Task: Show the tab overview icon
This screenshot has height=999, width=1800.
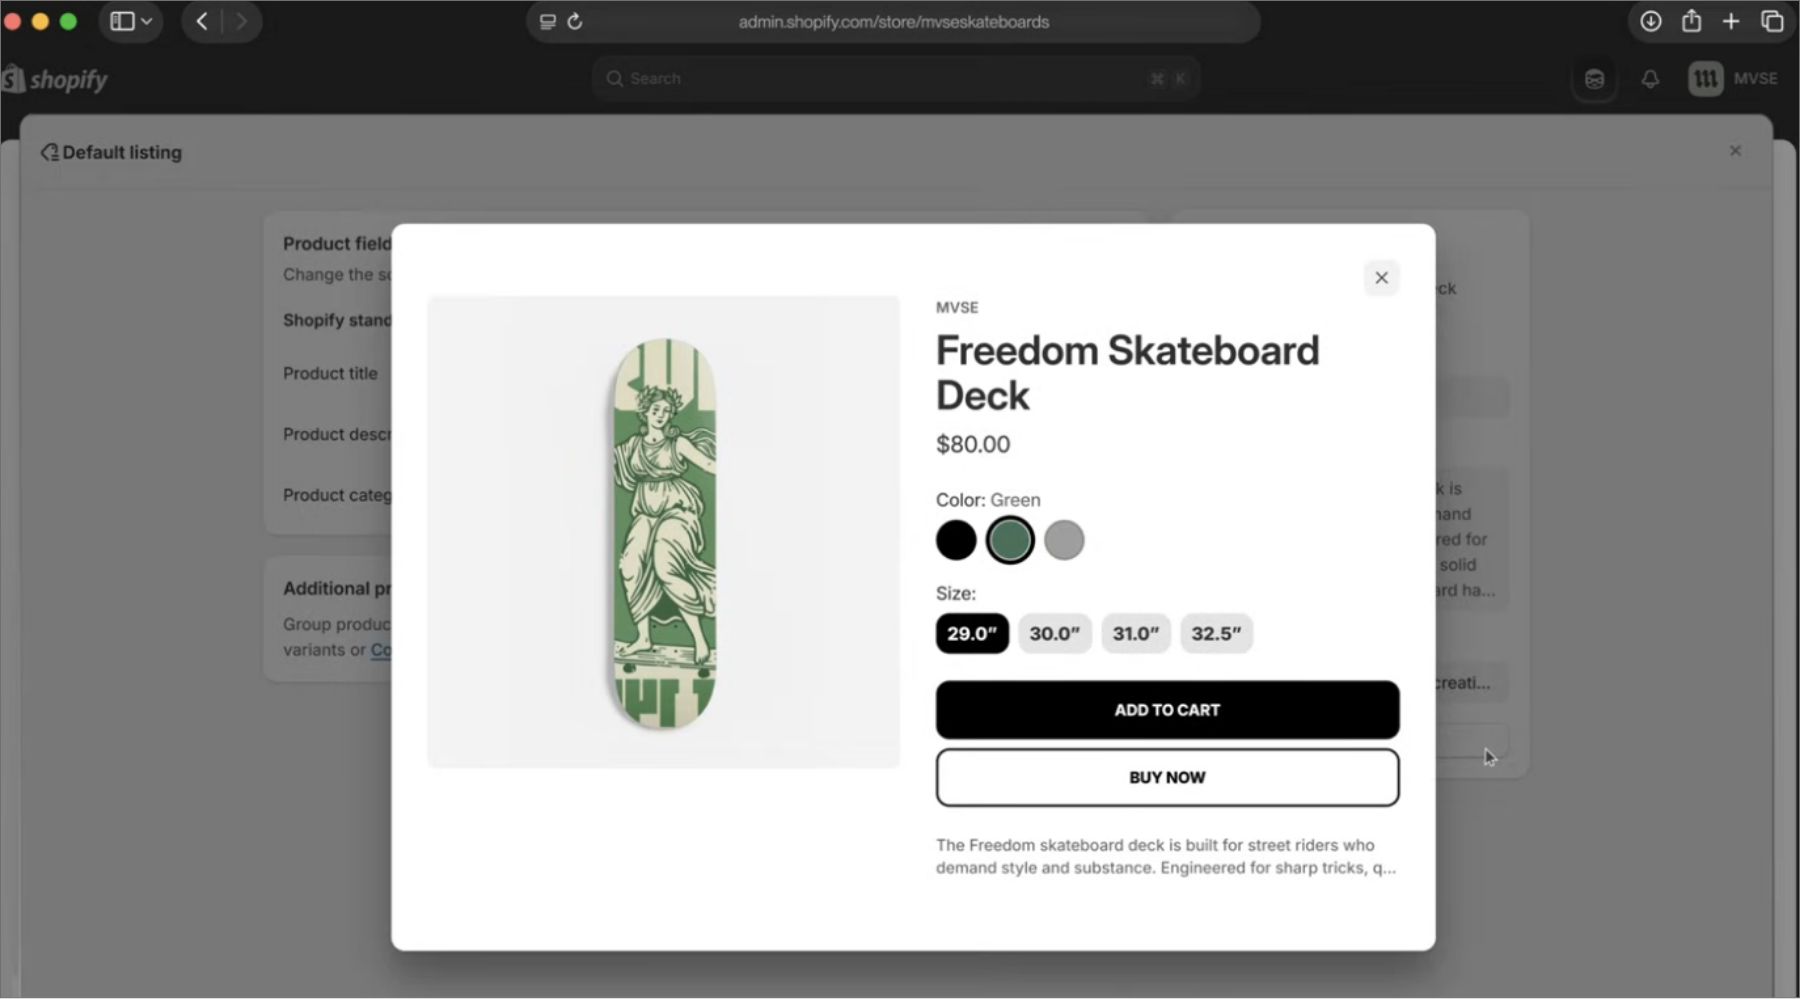Action: [1772, 22]
